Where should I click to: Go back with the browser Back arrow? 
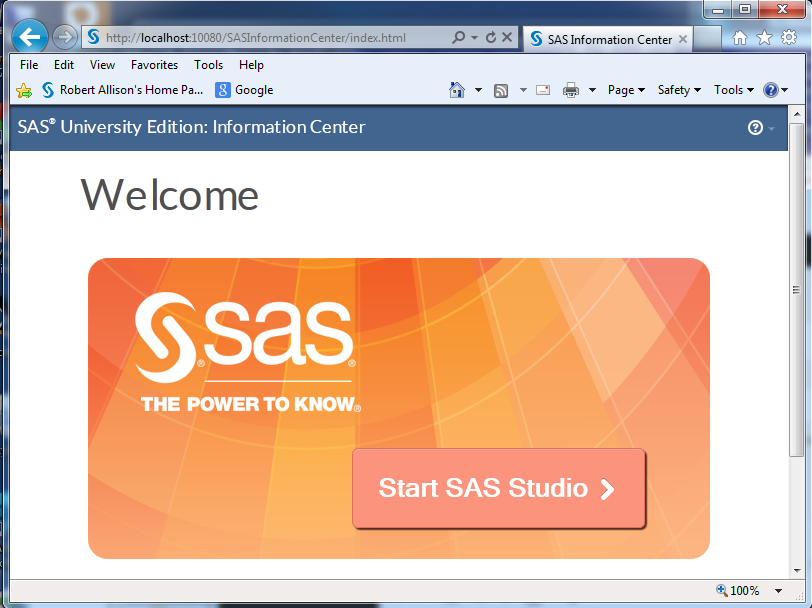click(30, 37)
